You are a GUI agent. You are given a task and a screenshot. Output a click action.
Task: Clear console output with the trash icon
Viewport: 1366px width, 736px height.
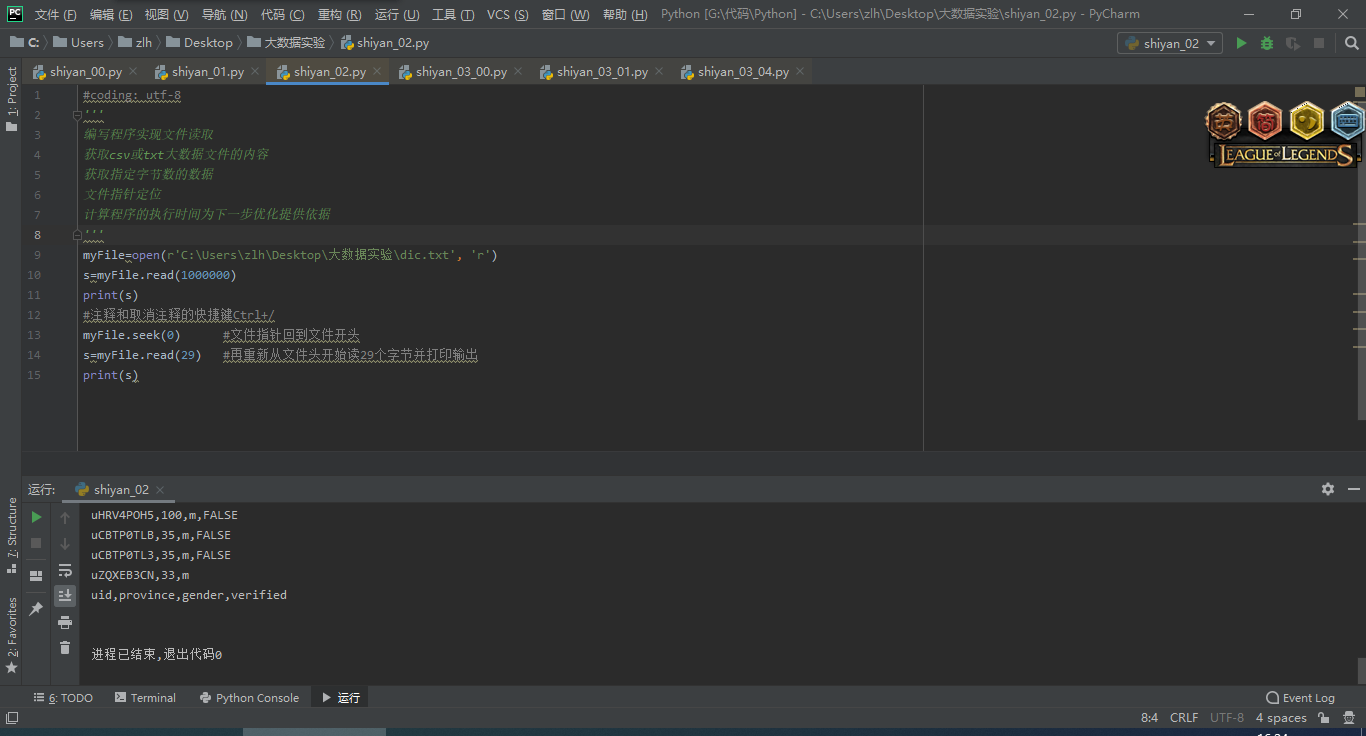pos(65,648)
